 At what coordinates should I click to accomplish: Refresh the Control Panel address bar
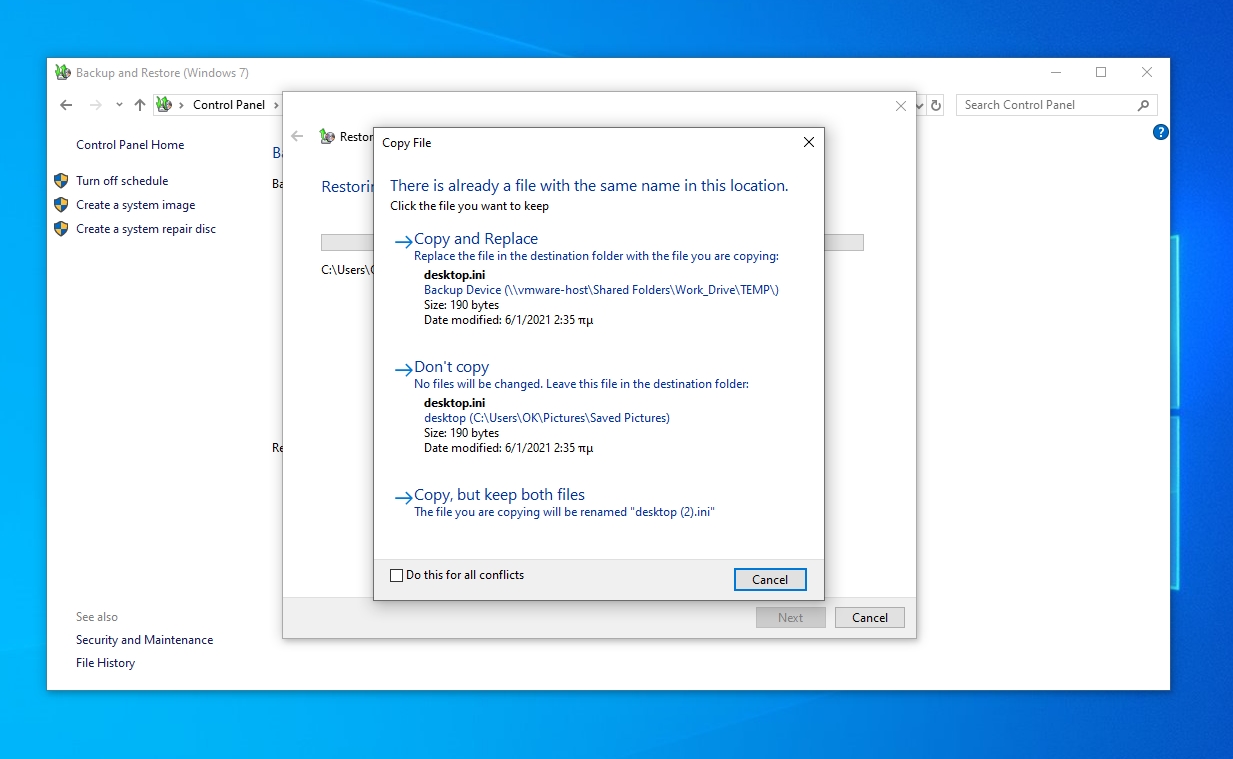(x=936, y=105)
